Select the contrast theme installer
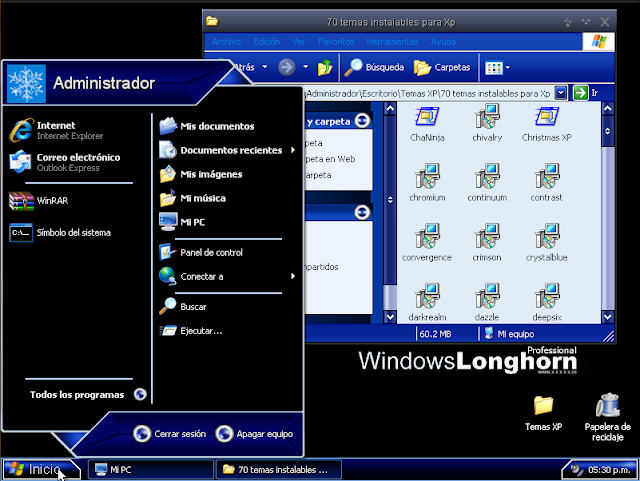The width and height of the screenshot is (640, 481). point(547,183)
